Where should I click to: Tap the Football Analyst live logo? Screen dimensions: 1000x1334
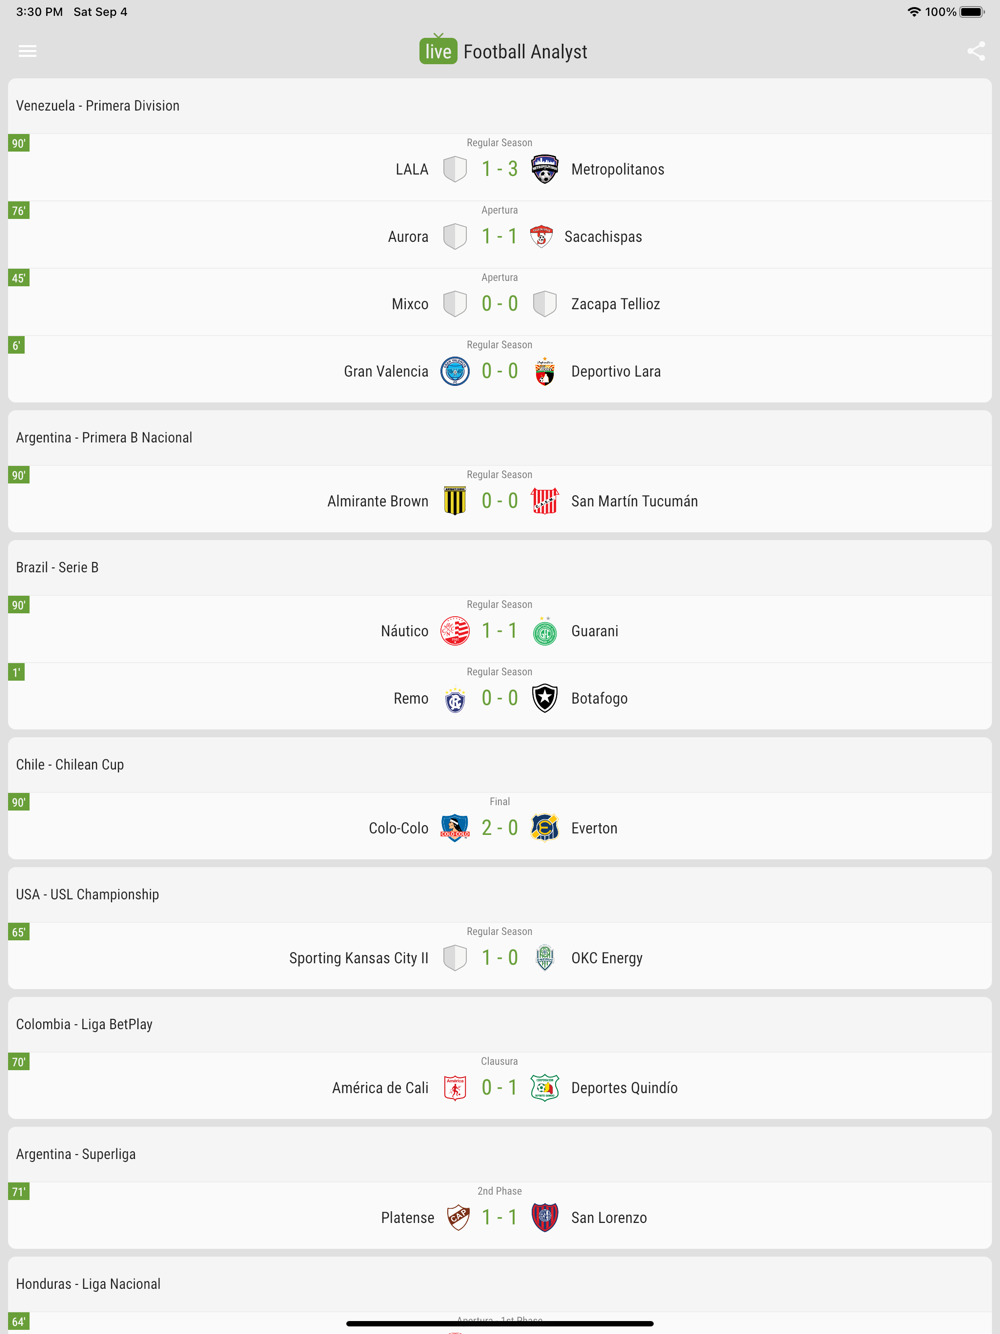click(438, 51)
